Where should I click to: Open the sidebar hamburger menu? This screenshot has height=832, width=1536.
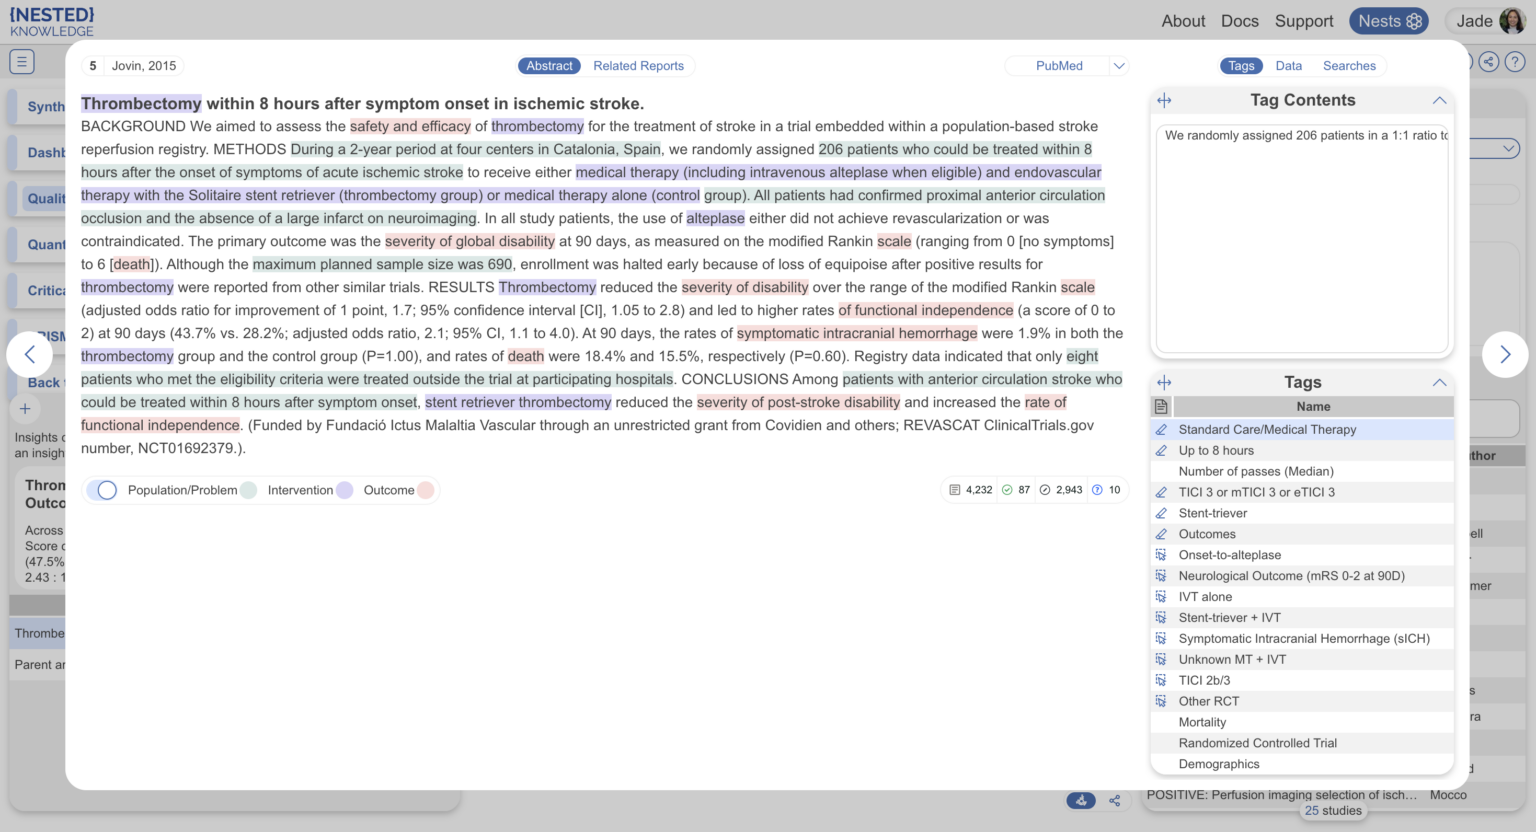[x=21, y=61]
